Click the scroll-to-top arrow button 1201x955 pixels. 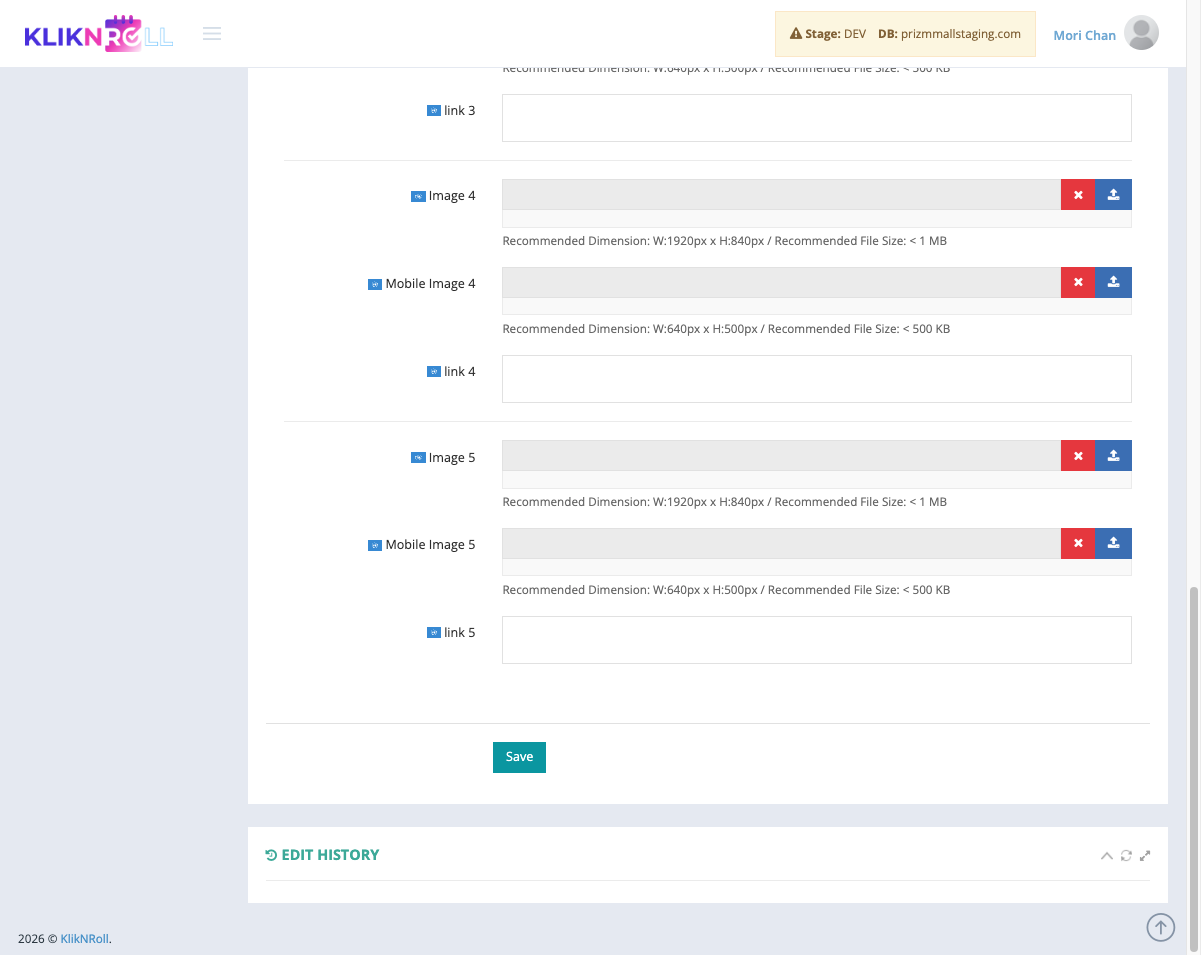point(1160,928)
